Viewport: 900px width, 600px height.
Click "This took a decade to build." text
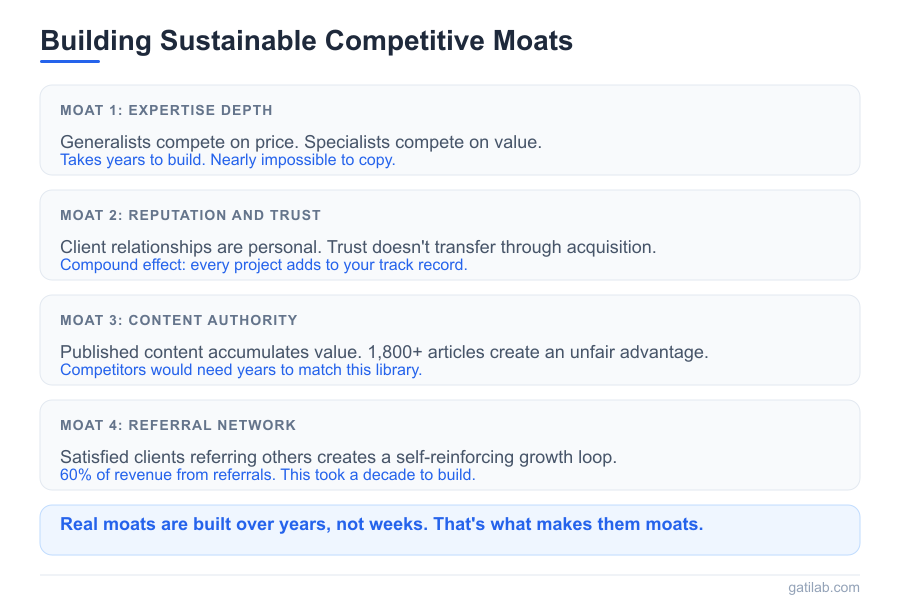[378, 475]
